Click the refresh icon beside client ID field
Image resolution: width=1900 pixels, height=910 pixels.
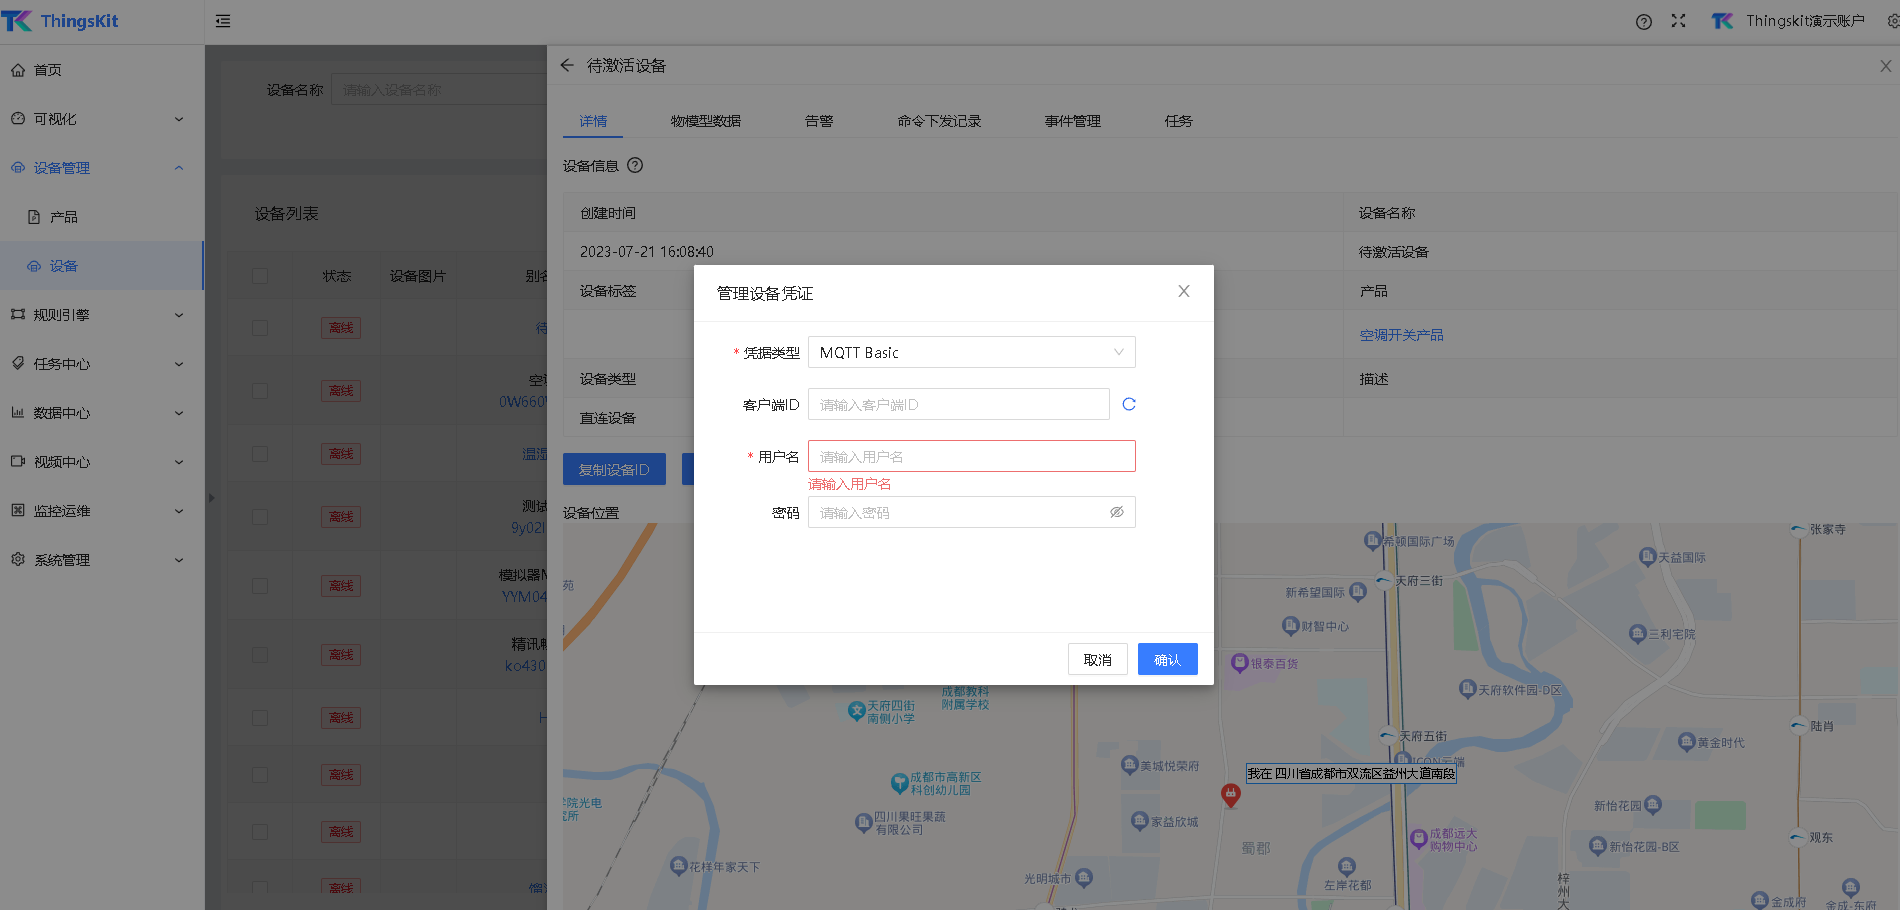tap(1129, 404)
